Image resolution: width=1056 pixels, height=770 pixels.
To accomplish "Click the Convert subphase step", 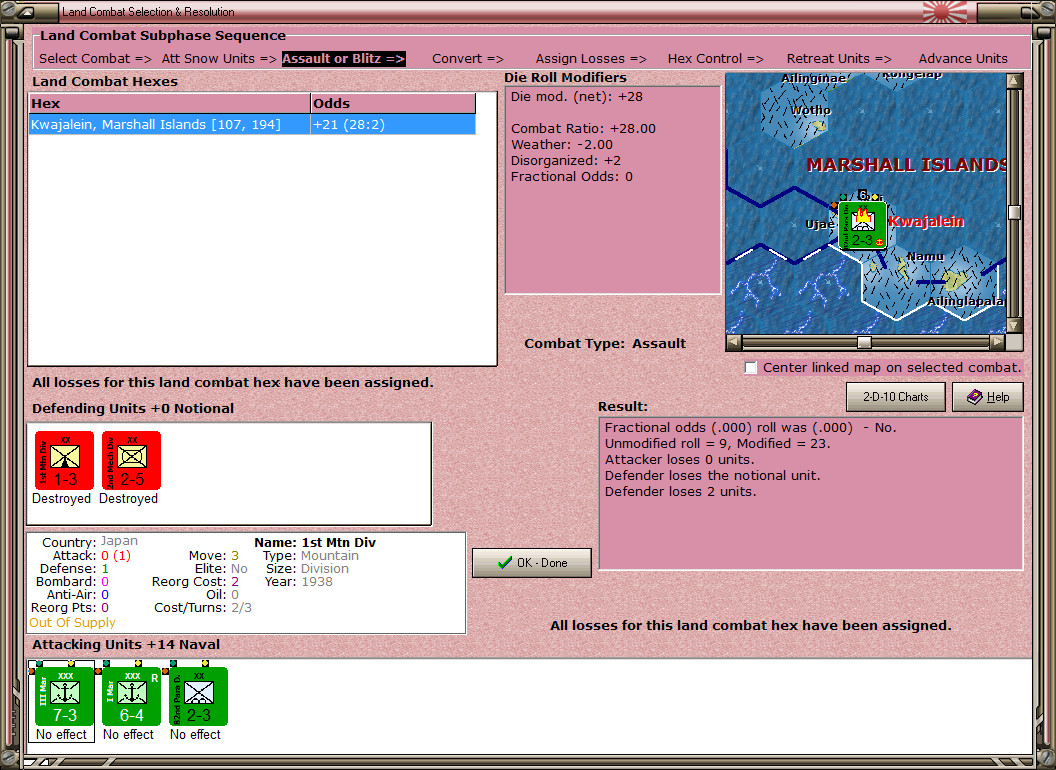I will pos(467,59).
